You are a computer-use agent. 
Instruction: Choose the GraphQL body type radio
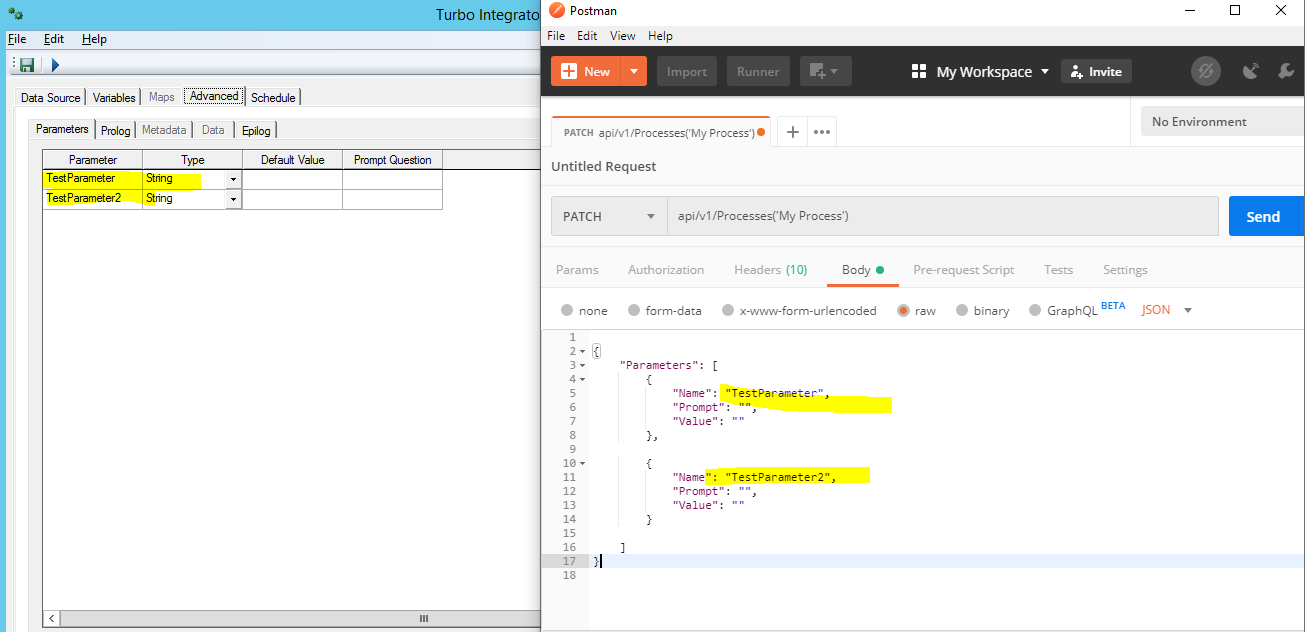click(x=1035, y=310)
